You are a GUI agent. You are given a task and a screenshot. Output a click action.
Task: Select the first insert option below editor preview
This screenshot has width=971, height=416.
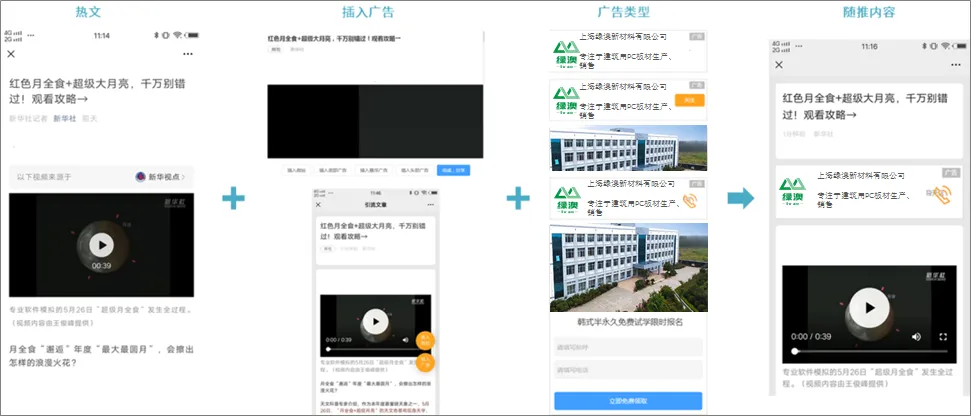(x=294, y=171)
